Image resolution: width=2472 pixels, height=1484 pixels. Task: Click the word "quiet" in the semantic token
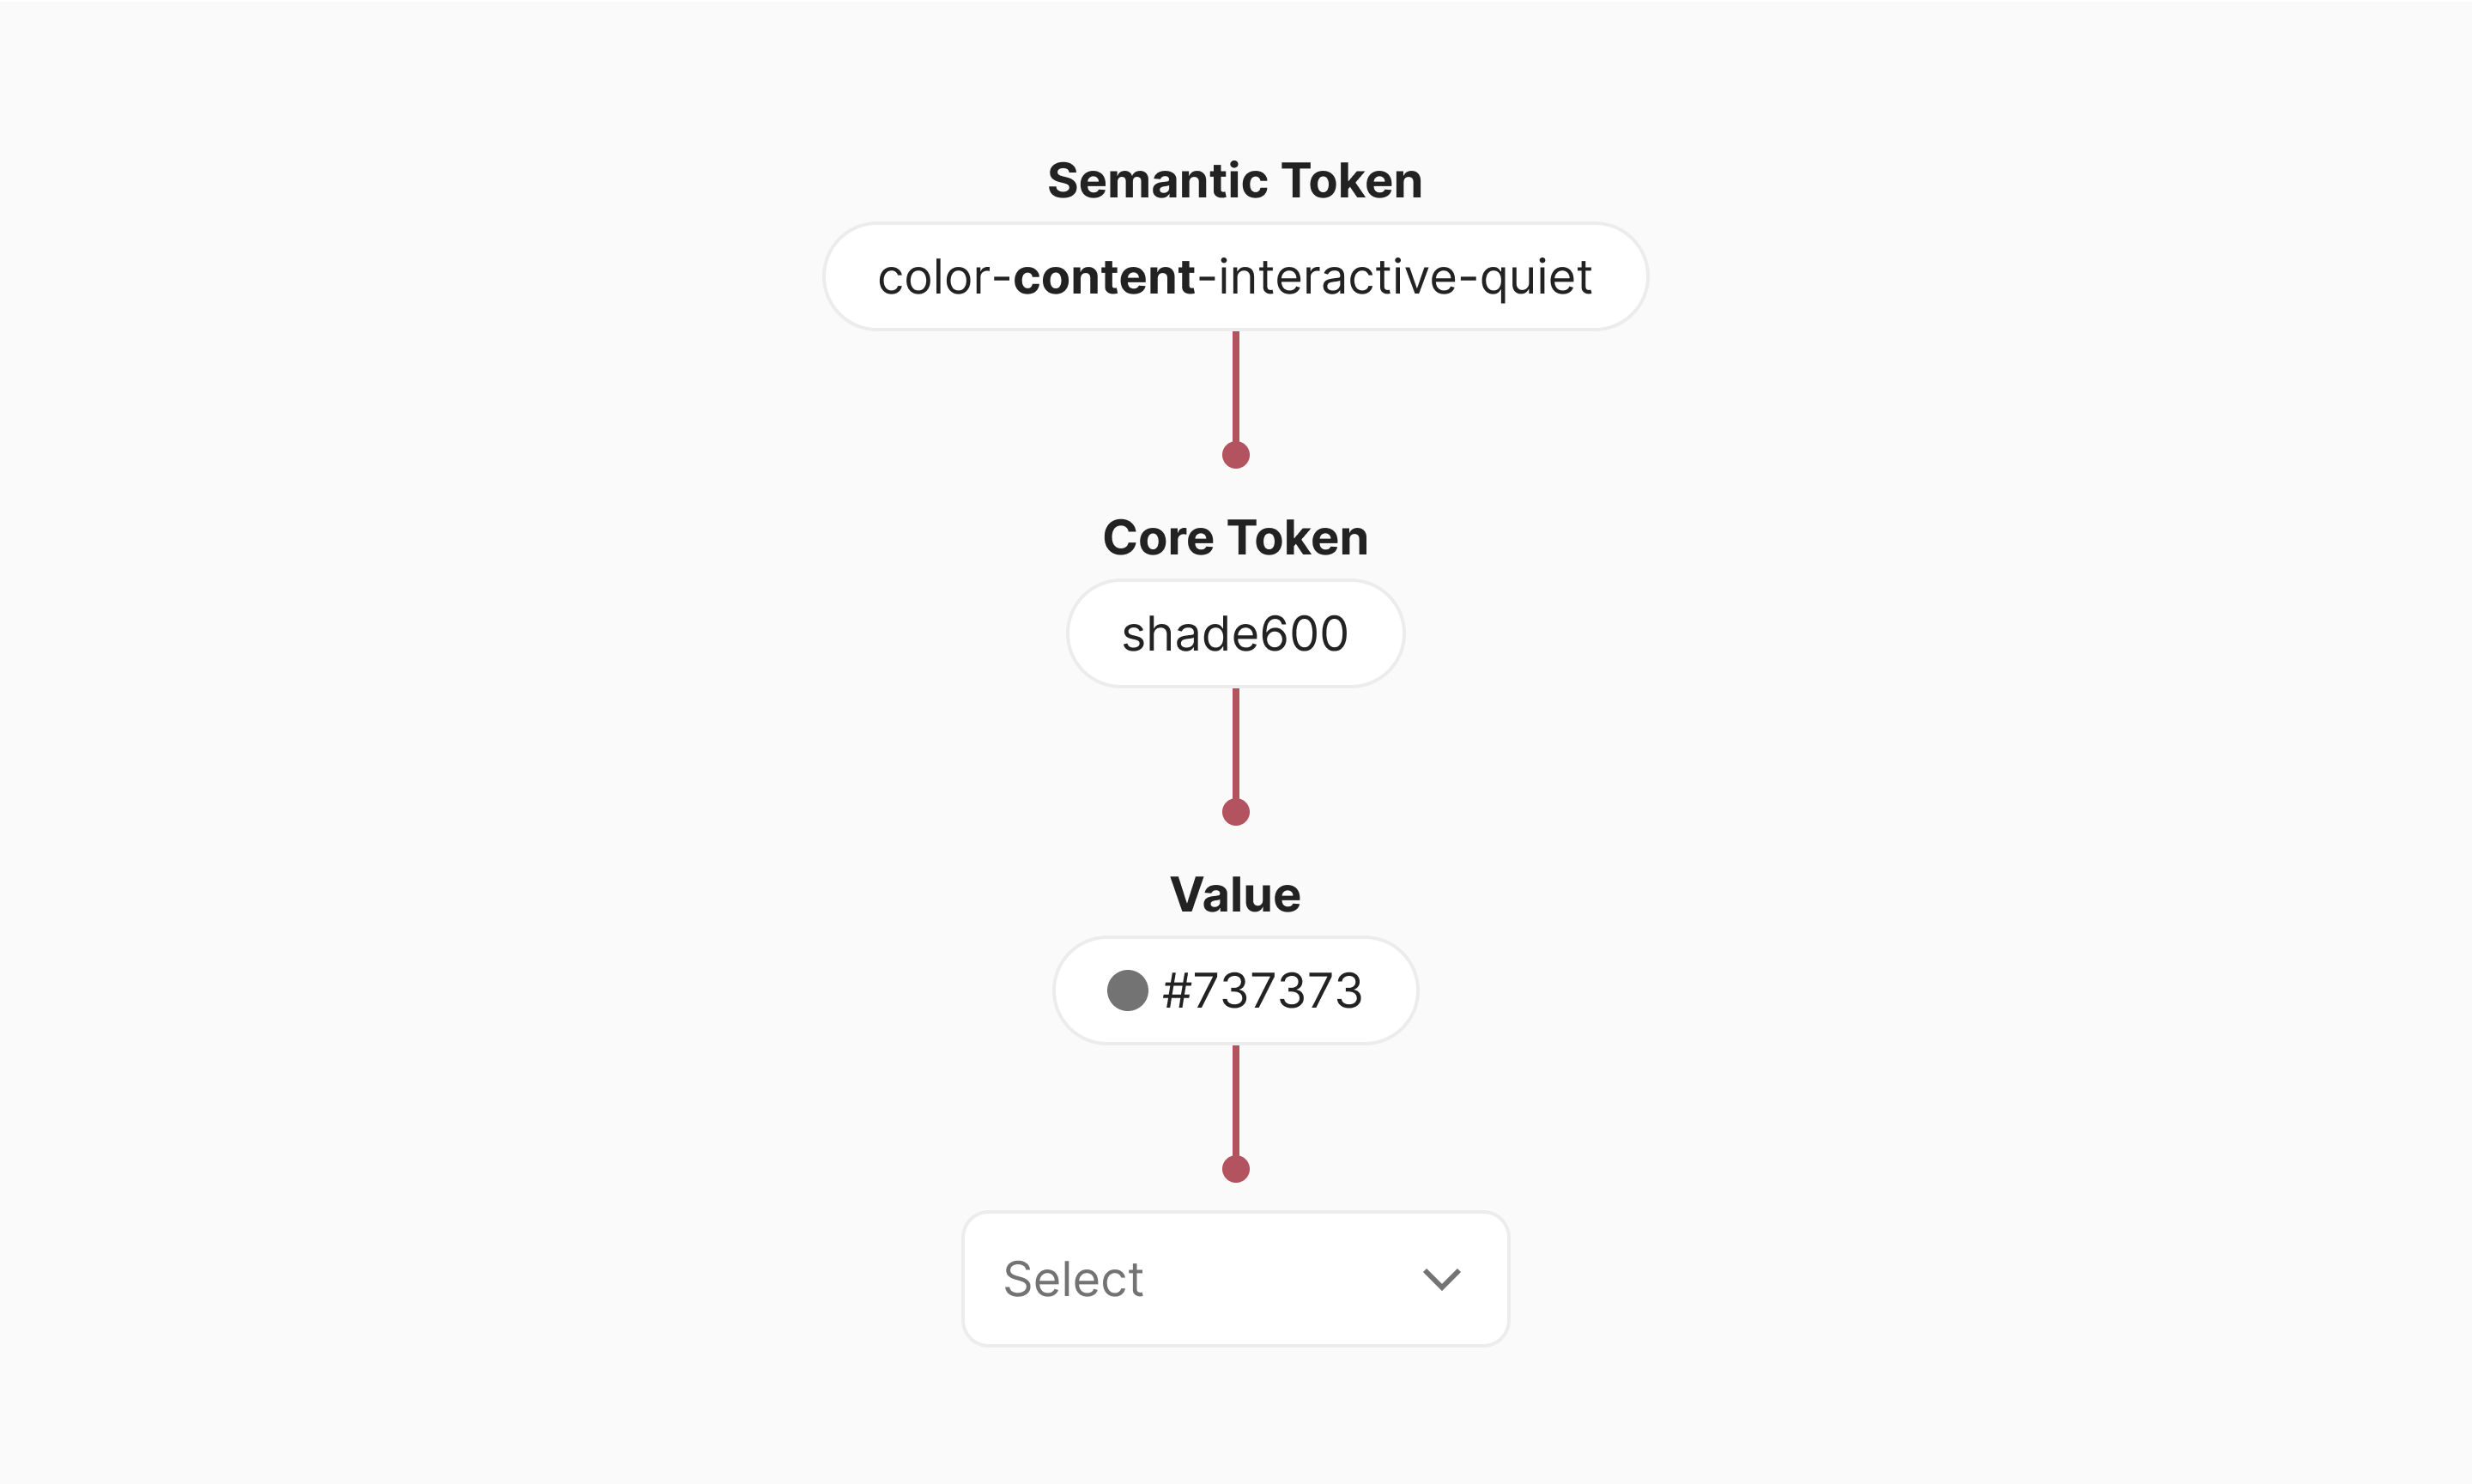[1535, 277]
